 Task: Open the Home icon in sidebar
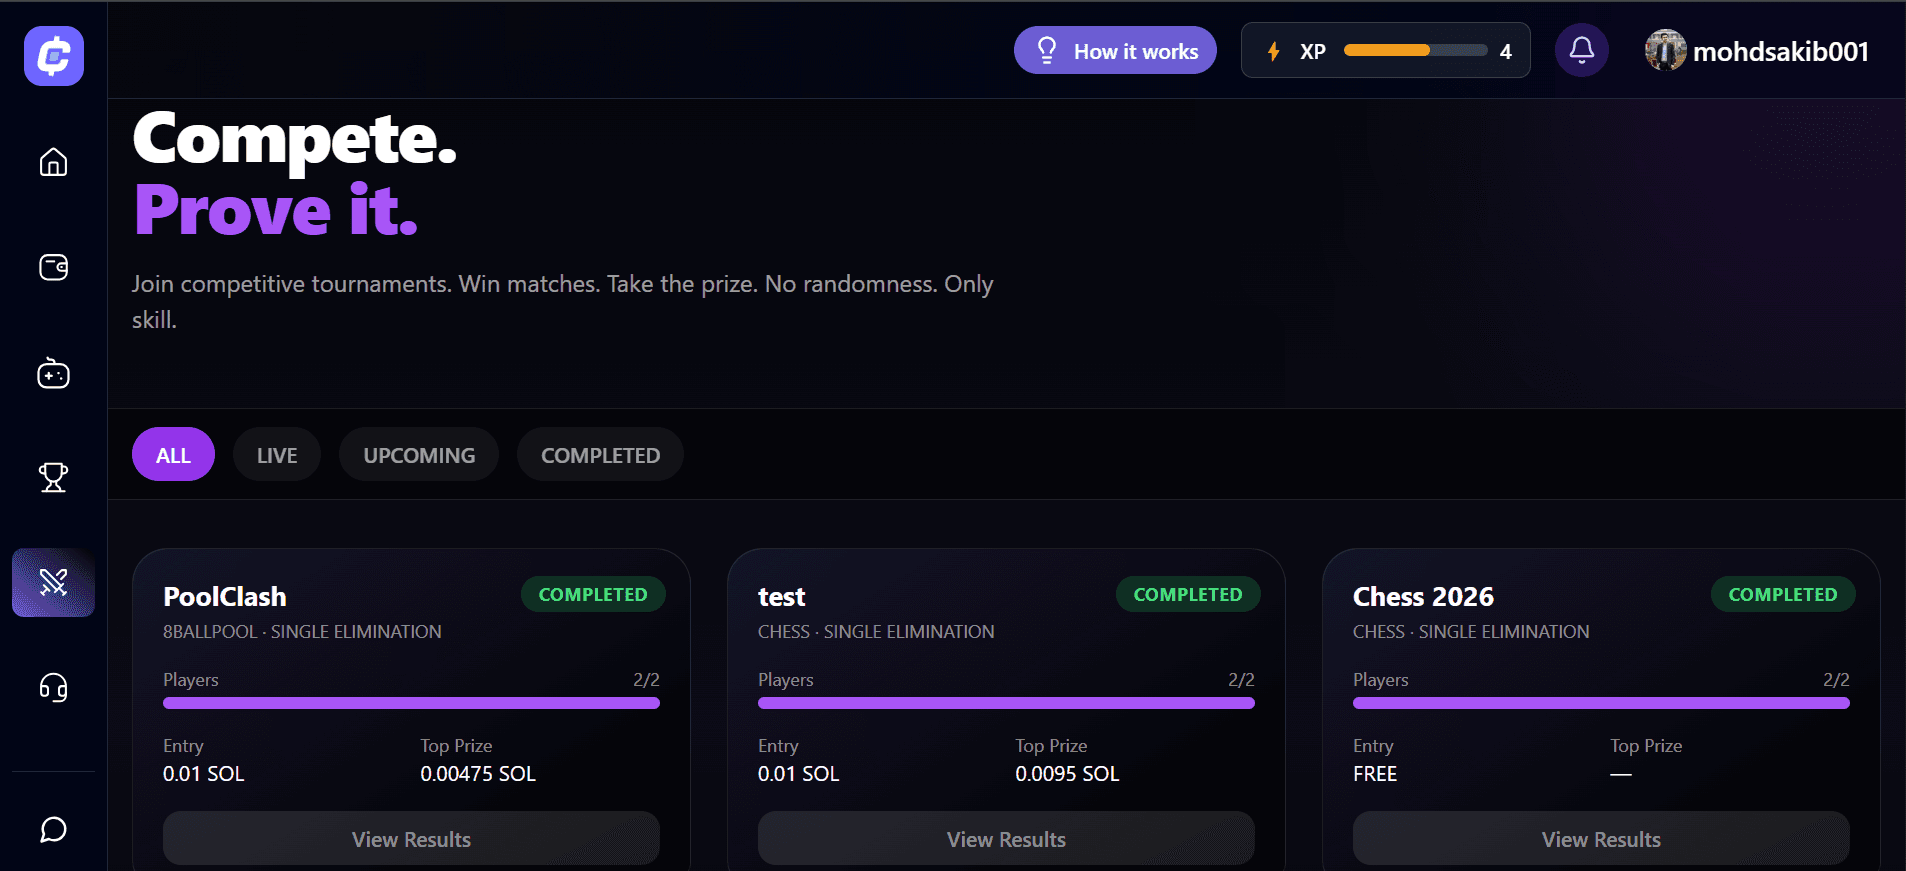[x=54, y=162]
